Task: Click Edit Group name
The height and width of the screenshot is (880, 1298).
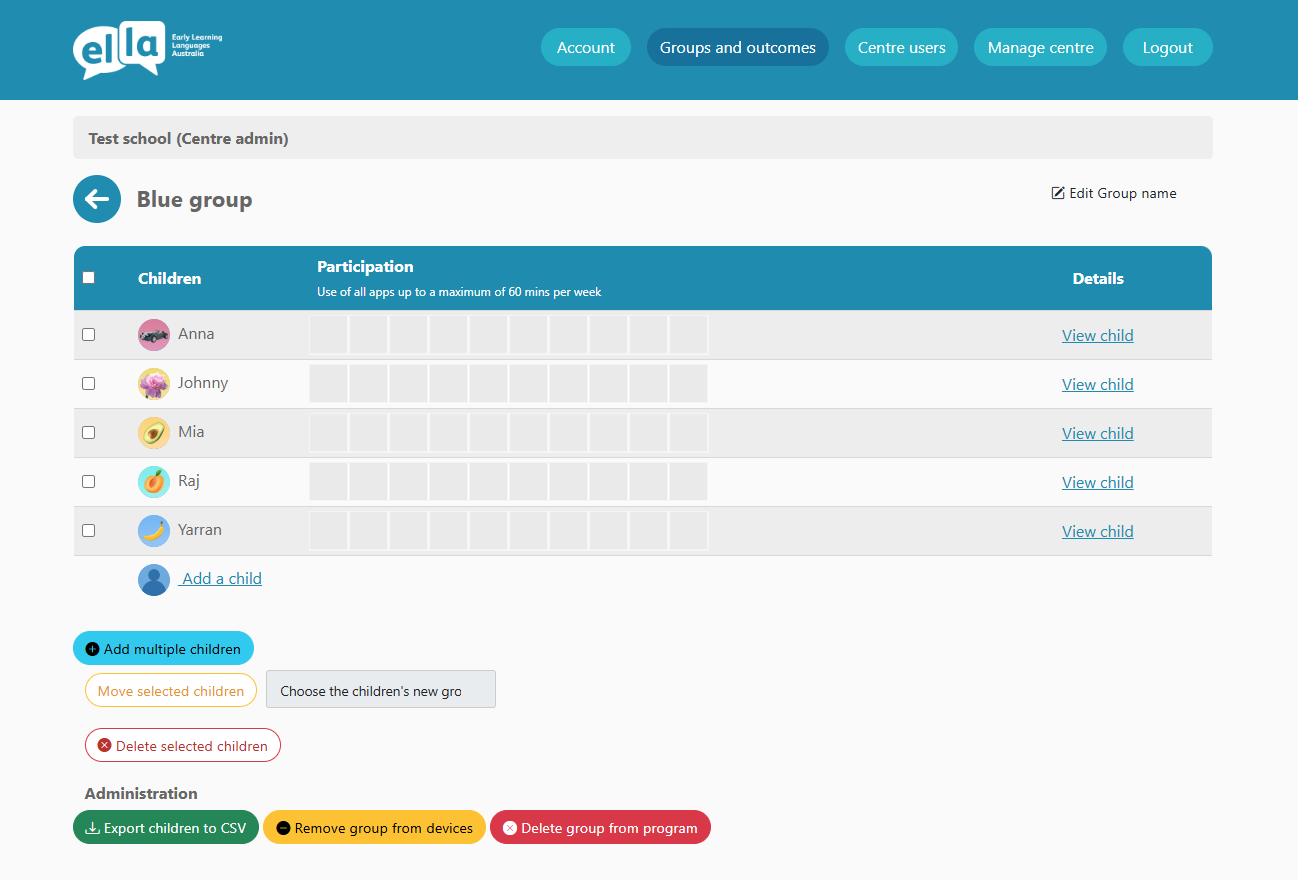Action: (x=1114, y=193)
